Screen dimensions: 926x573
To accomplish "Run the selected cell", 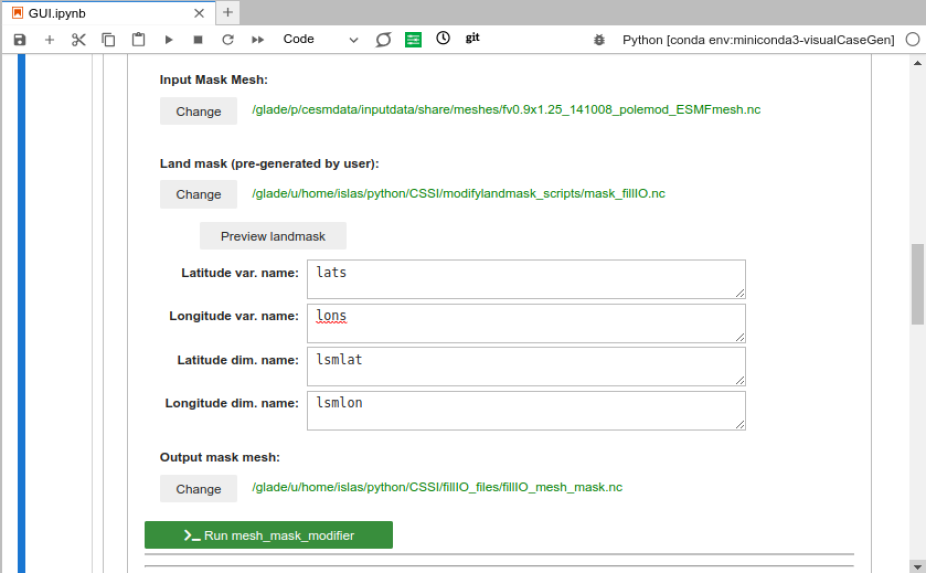I will point(169,40).
